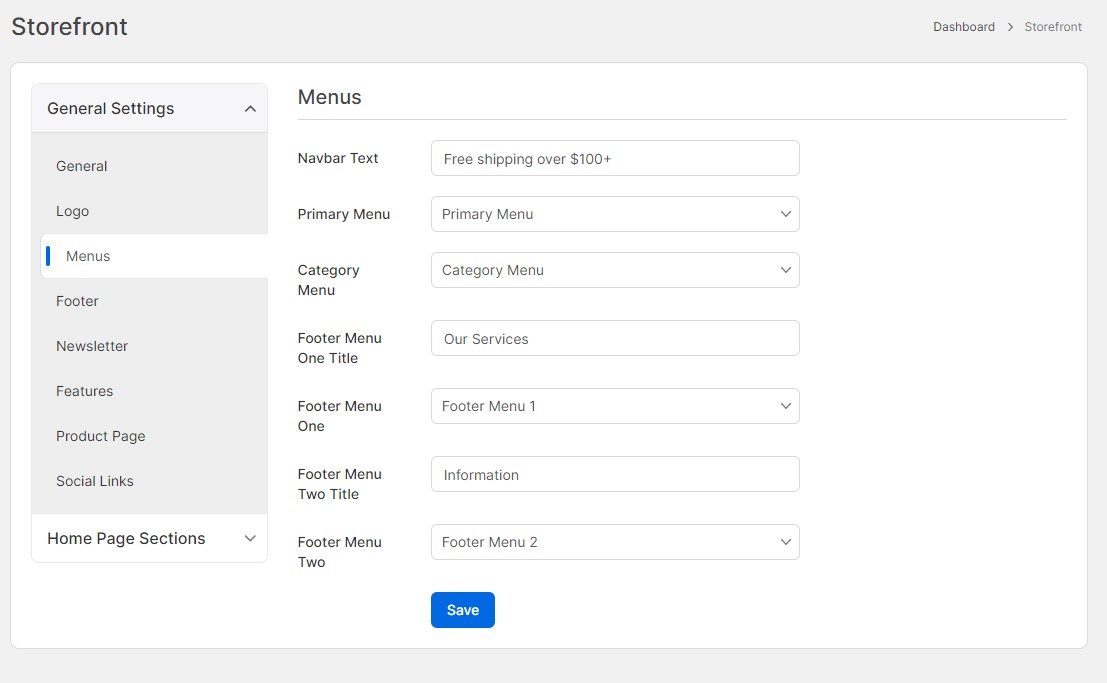Screen dimensions: 1107x683
Task: Switch to the Logo settings tab
Action: pyautogui.click(x=73, y=211)
